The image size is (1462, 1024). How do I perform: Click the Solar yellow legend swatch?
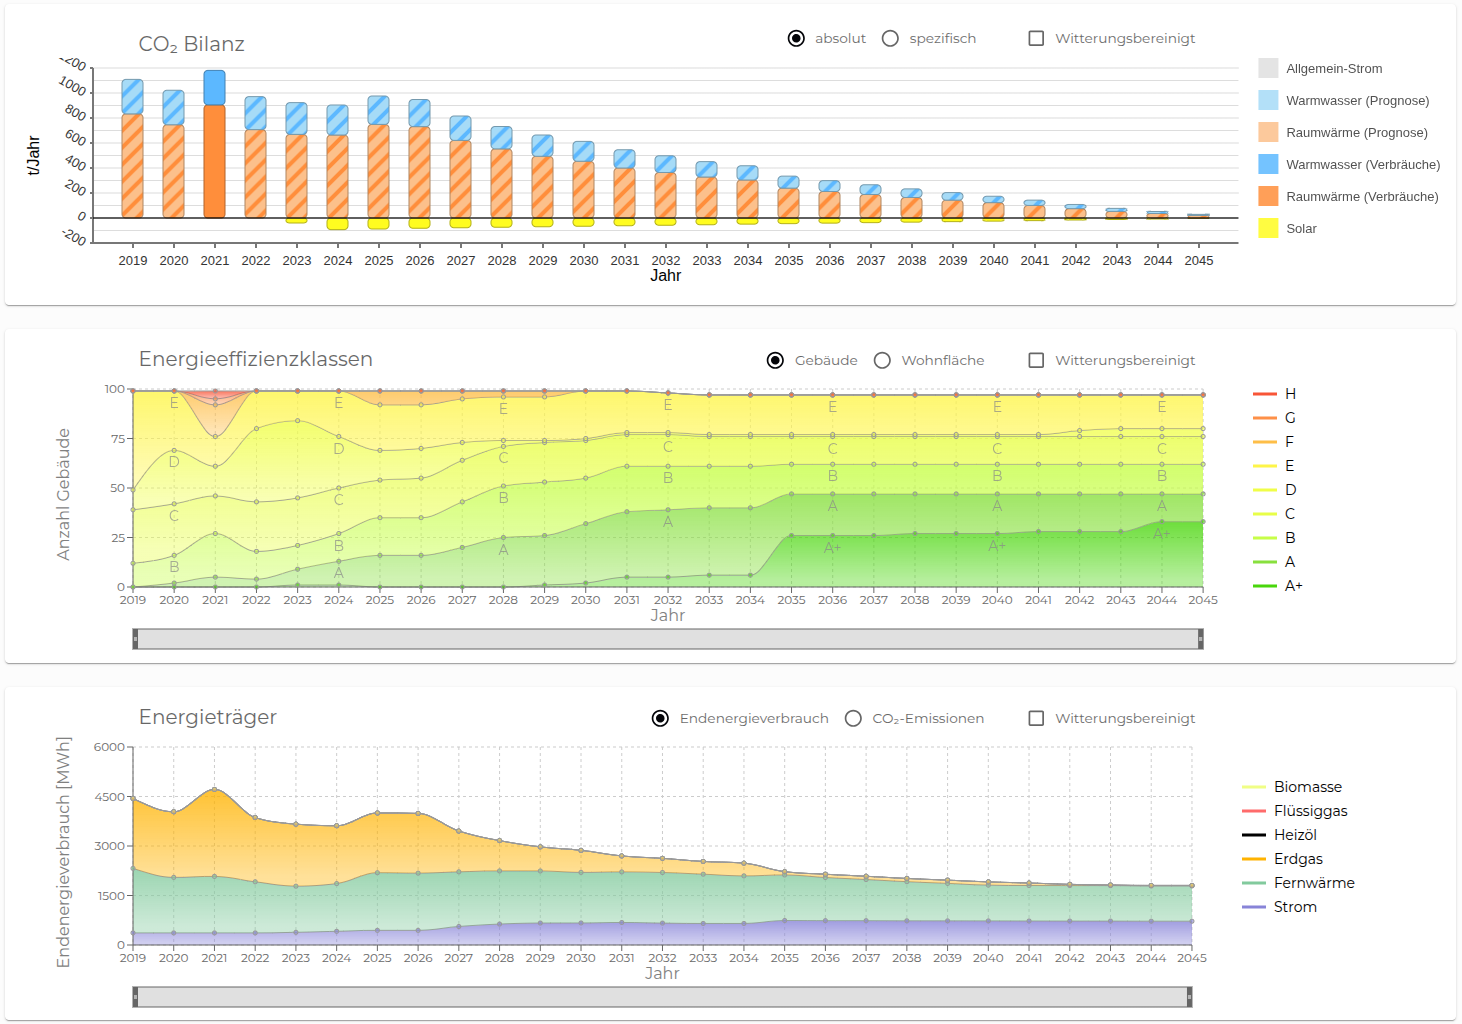tap(1268, 228)
